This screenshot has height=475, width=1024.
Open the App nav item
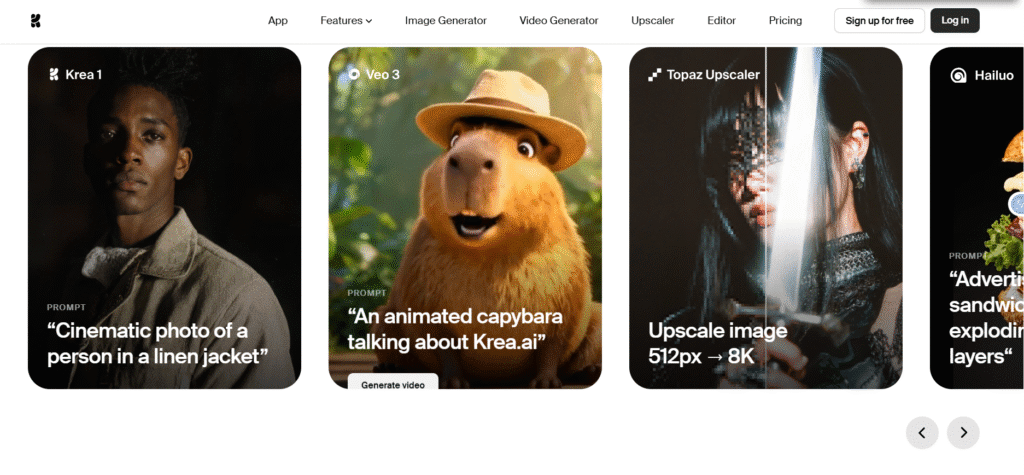(x=278, y=20)
